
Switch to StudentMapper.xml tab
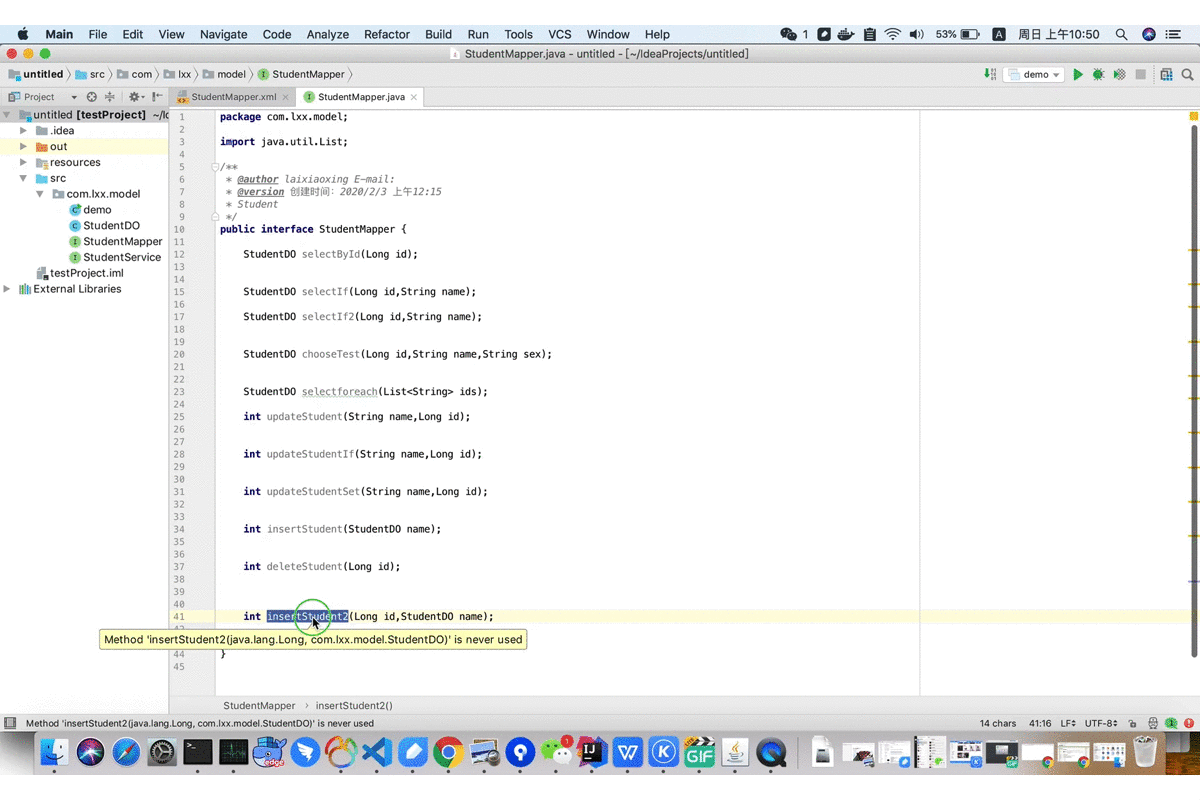pos(234,97)
